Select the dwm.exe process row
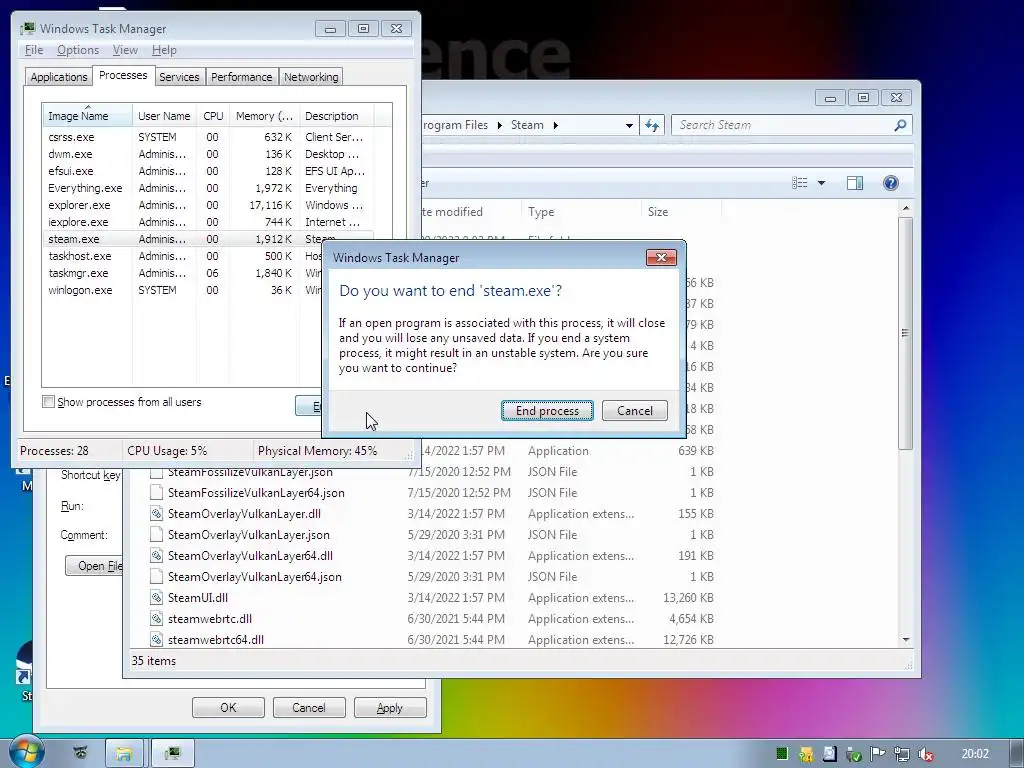The width and height of the screenshot is (1024, 768). coord(208,154)
